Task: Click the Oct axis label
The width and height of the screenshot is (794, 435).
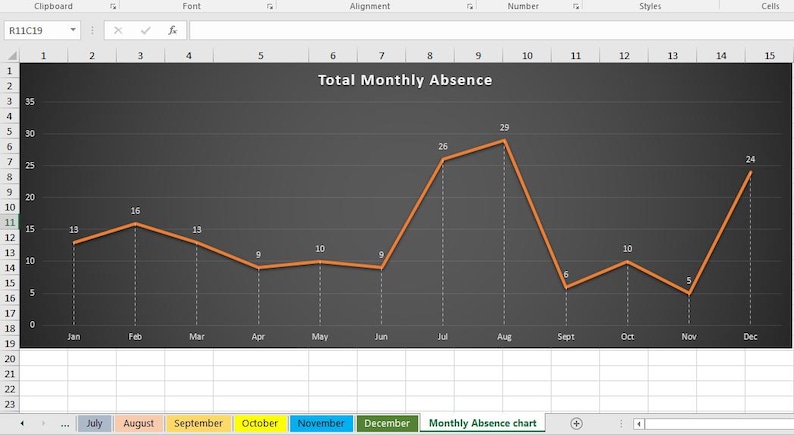Action: (x=627, y=337)
